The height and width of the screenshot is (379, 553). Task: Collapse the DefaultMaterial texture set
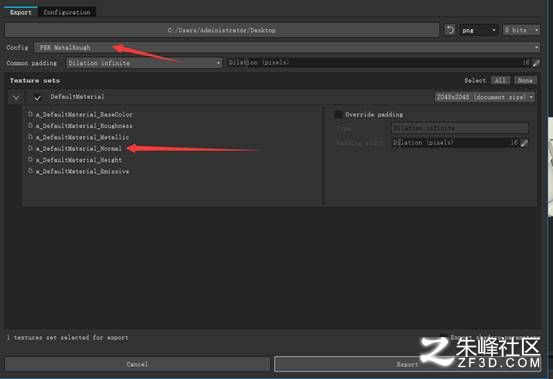[x=16, y=98]
